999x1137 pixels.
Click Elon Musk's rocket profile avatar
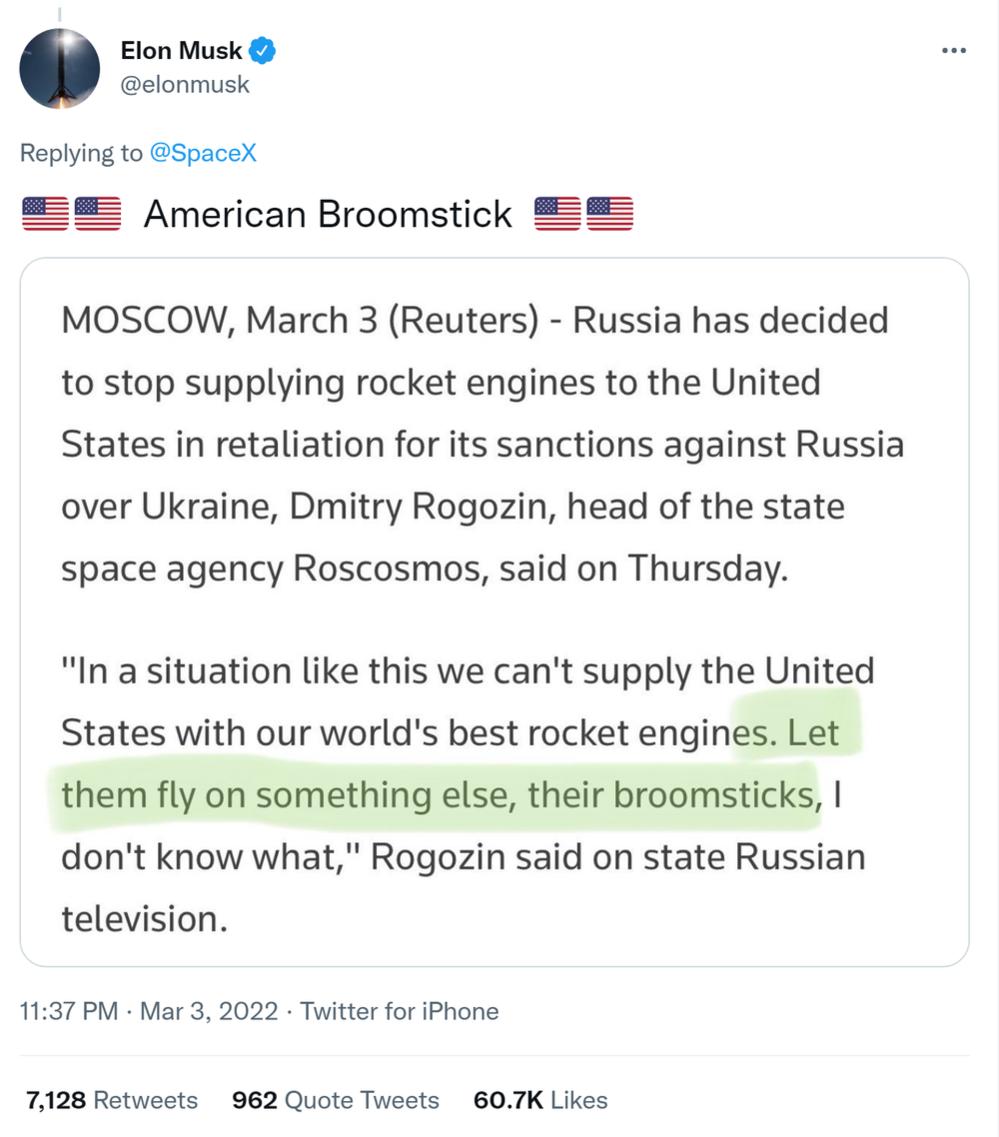(60, 68)
